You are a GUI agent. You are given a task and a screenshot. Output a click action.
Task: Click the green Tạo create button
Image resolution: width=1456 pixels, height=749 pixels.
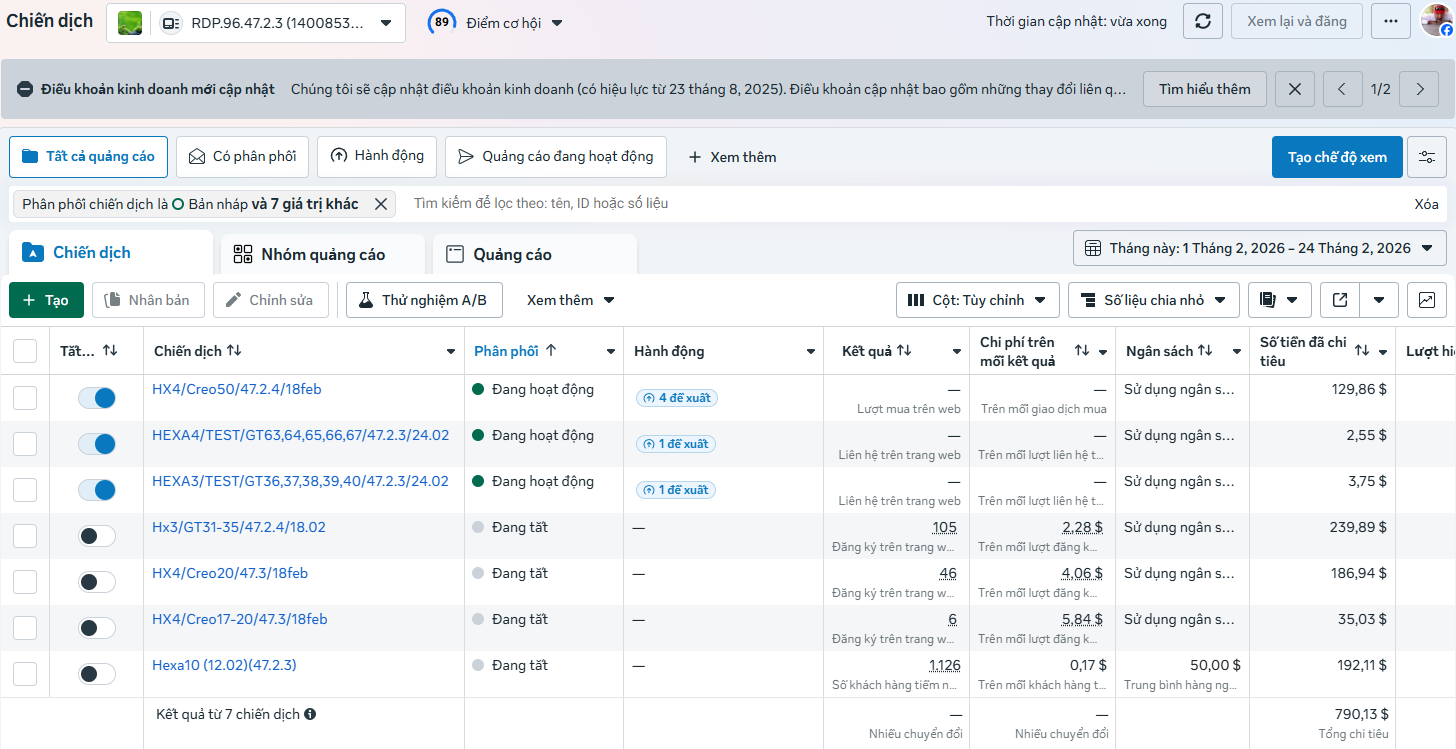click(x=46, y=300)
